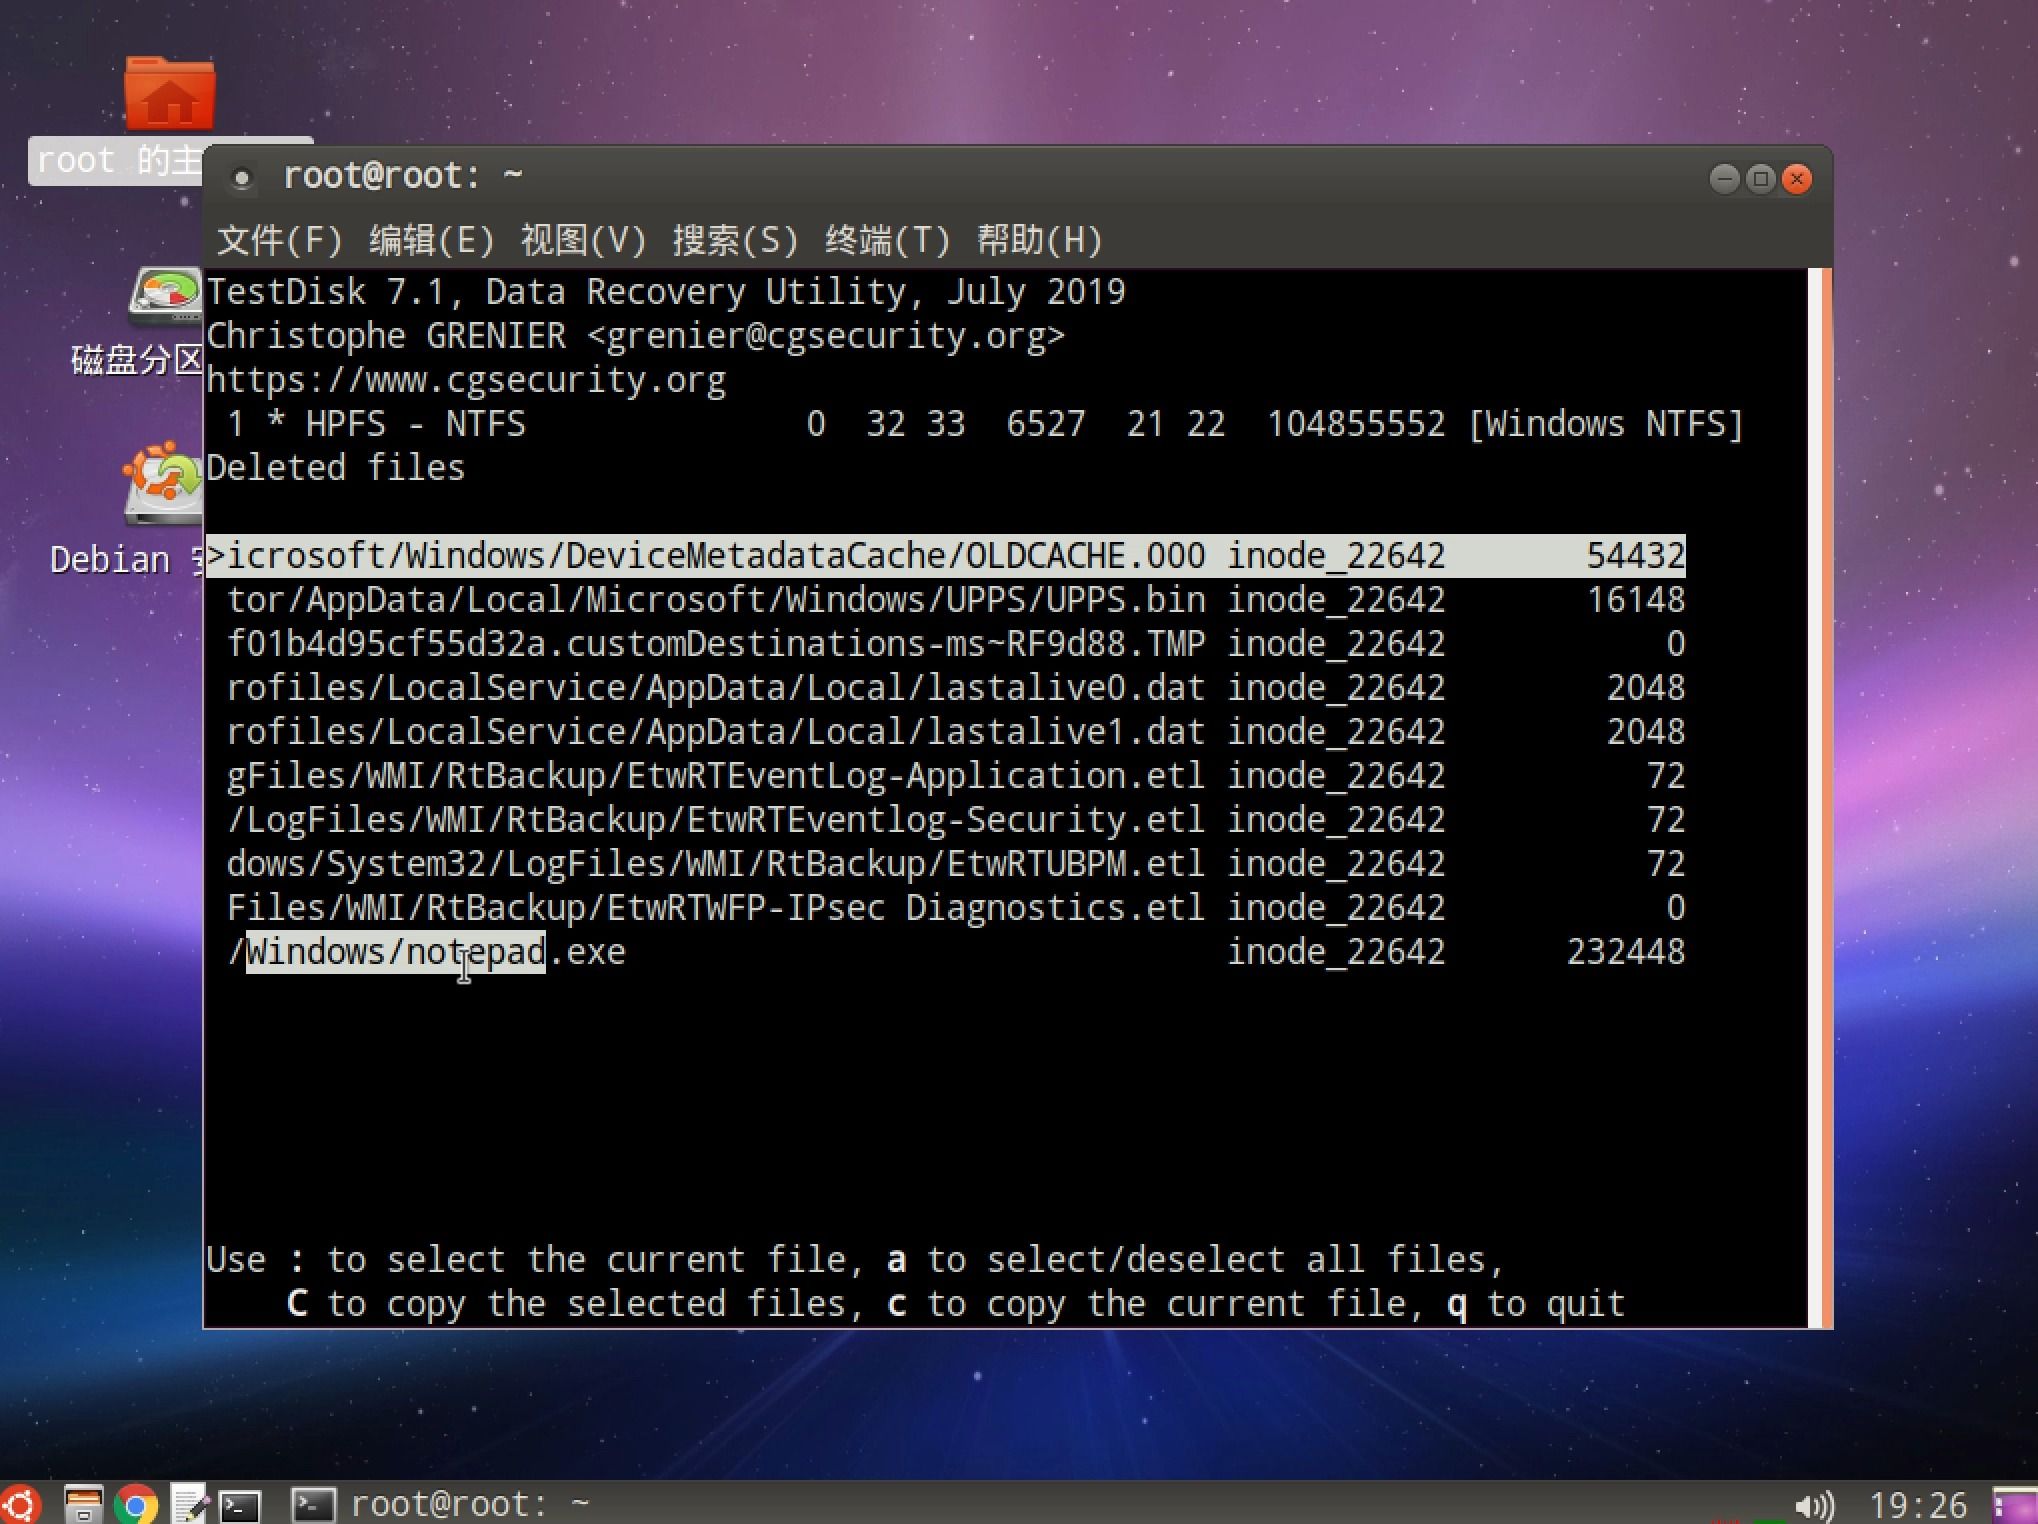Click the terminal window title icon

(241, 178)
